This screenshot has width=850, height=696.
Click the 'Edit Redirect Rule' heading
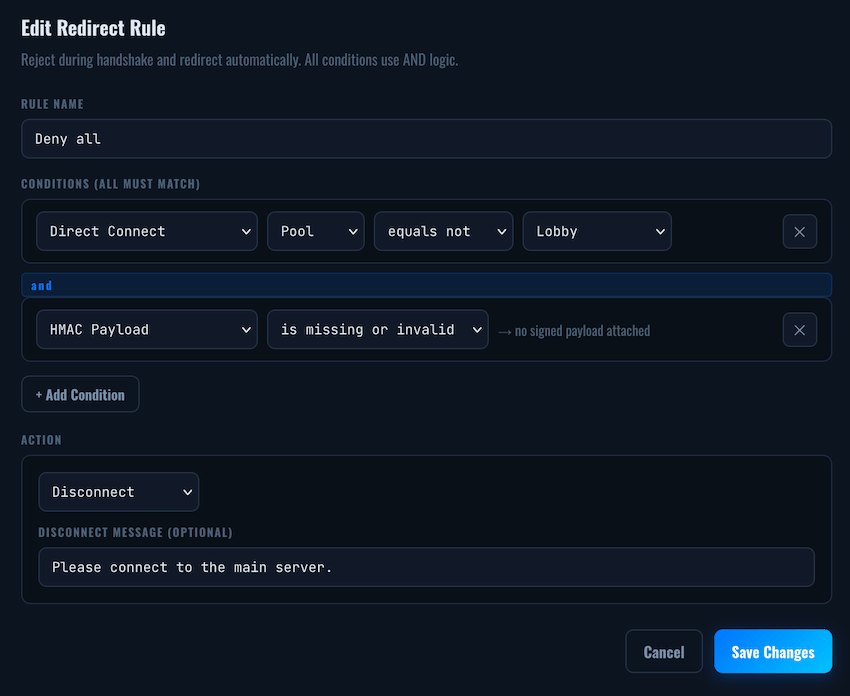(93, 28)
